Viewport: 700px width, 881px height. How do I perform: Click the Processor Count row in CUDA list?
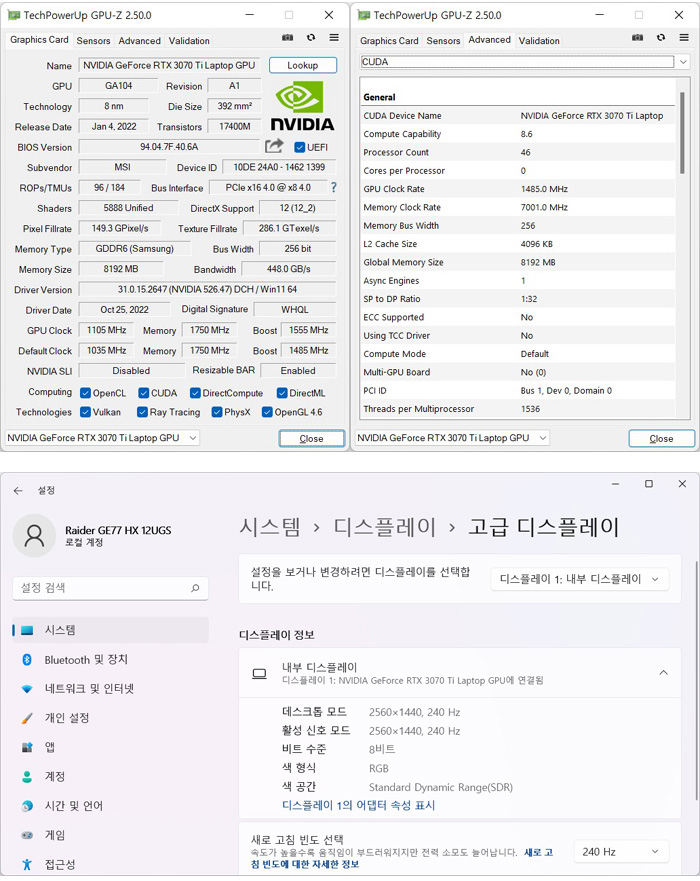(517, 152)
